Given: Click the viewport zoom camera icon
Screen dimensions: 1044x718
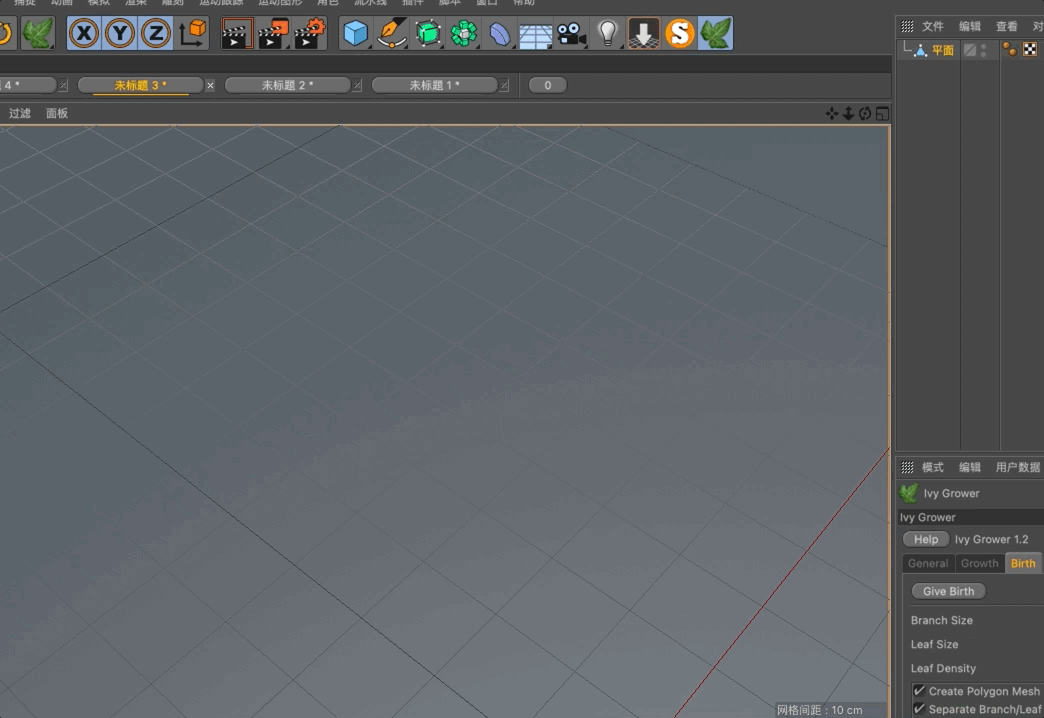Looking at the screenshot, I should click(x=848, y=114).
